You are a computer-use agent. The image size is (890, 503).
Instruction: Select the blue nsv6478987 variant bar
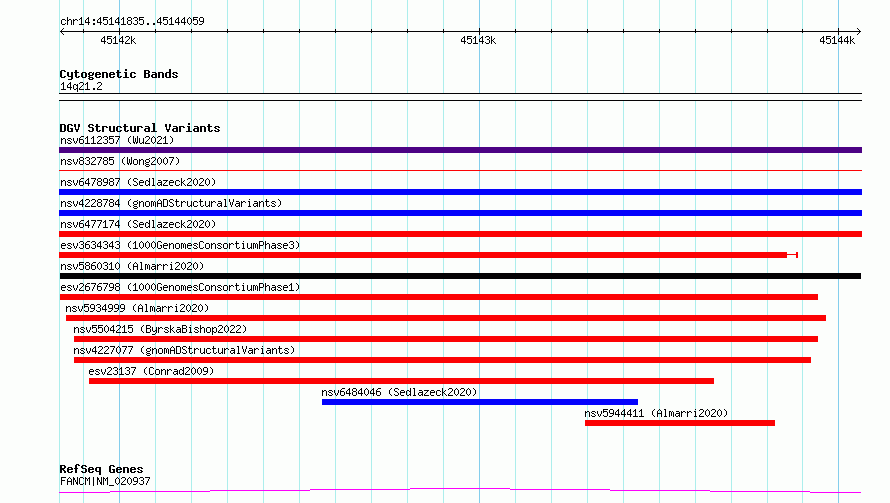[460, 192]
